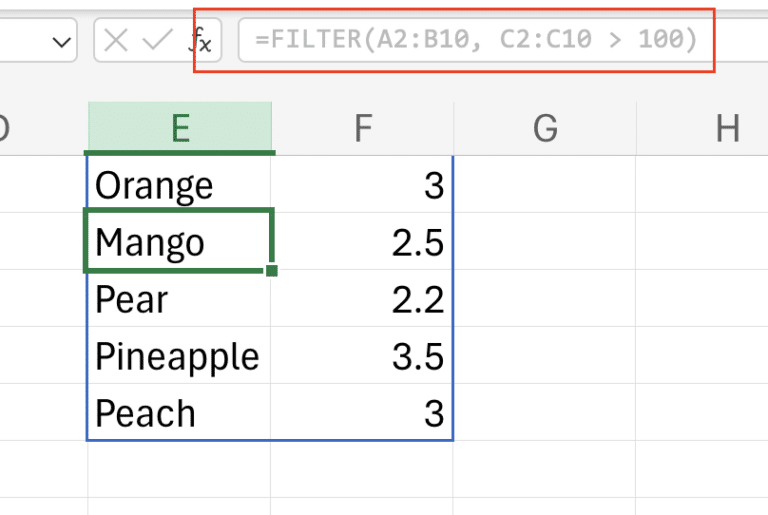Image resolution: width=768 pixels, height=515 pixels.
Task: Select the cell with value 2.5
Action: pyautogui.click(x=362, y=241)
